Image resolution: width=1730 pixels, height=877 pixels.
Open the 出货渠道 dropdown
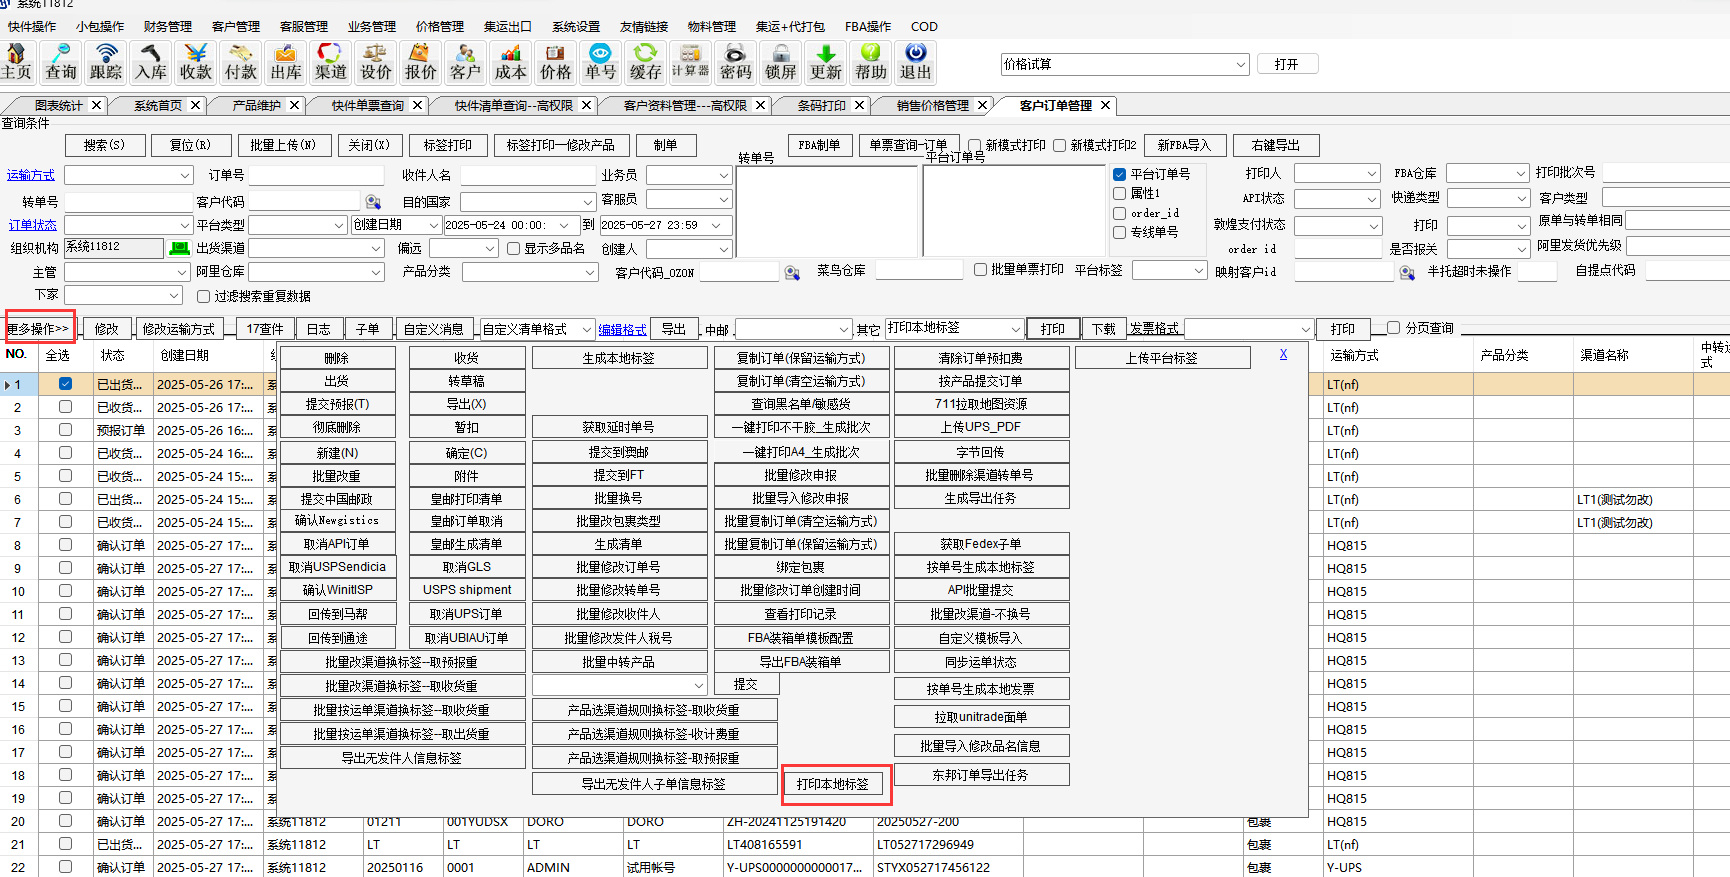point(377,248)
